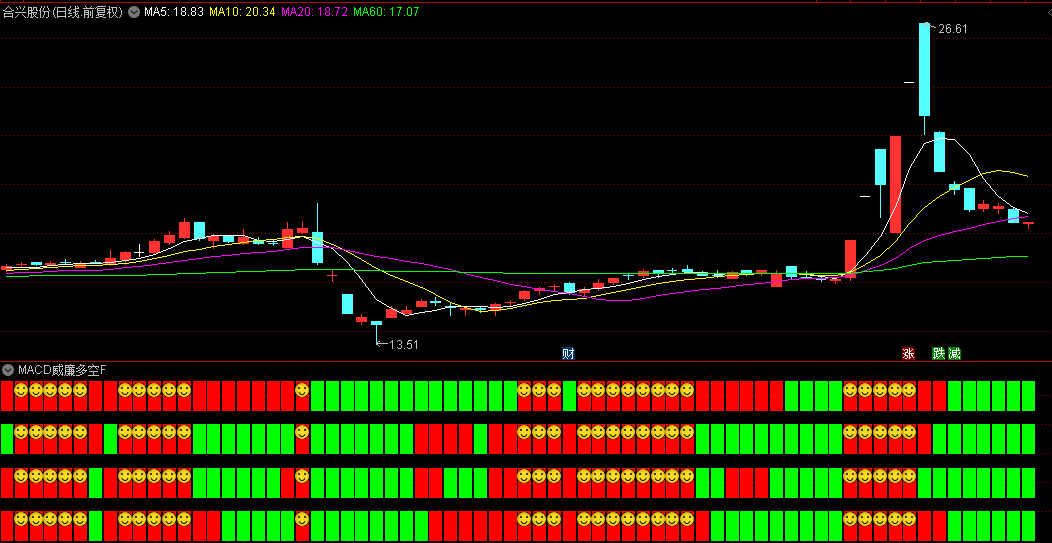Image resolution: width=1052 pixels, height=543 pixels.
Task: Click the MA60: 17.07 moving average label
Action: click(x=386, y=11)
